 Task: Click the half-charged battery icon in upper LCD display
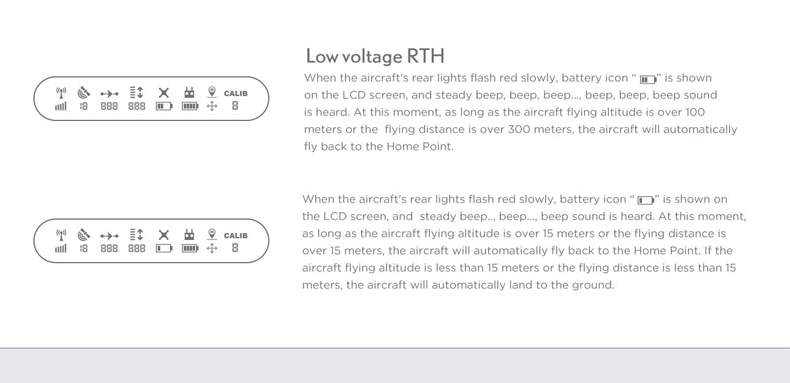pos(164,106)
